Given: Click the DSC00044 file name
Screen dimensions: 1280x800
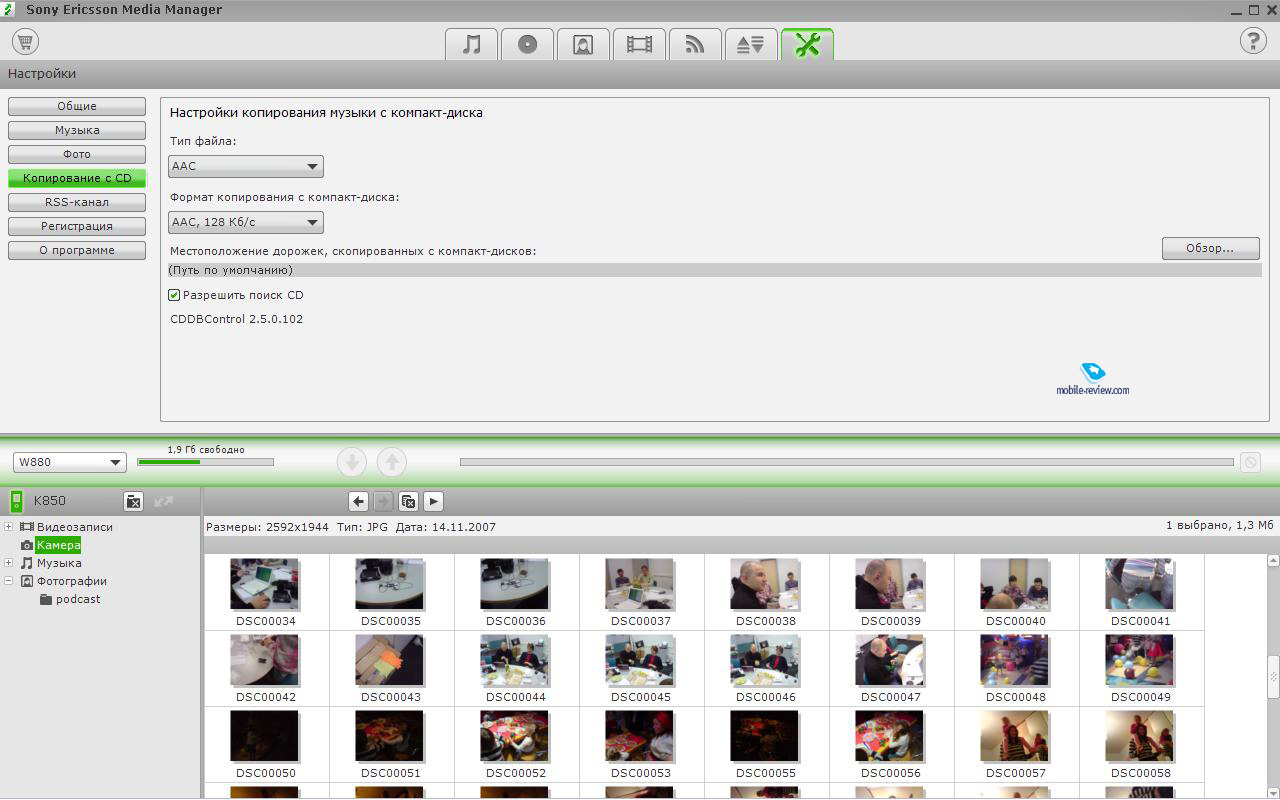Looking at the screenshot, I should (x=516, y=697).
